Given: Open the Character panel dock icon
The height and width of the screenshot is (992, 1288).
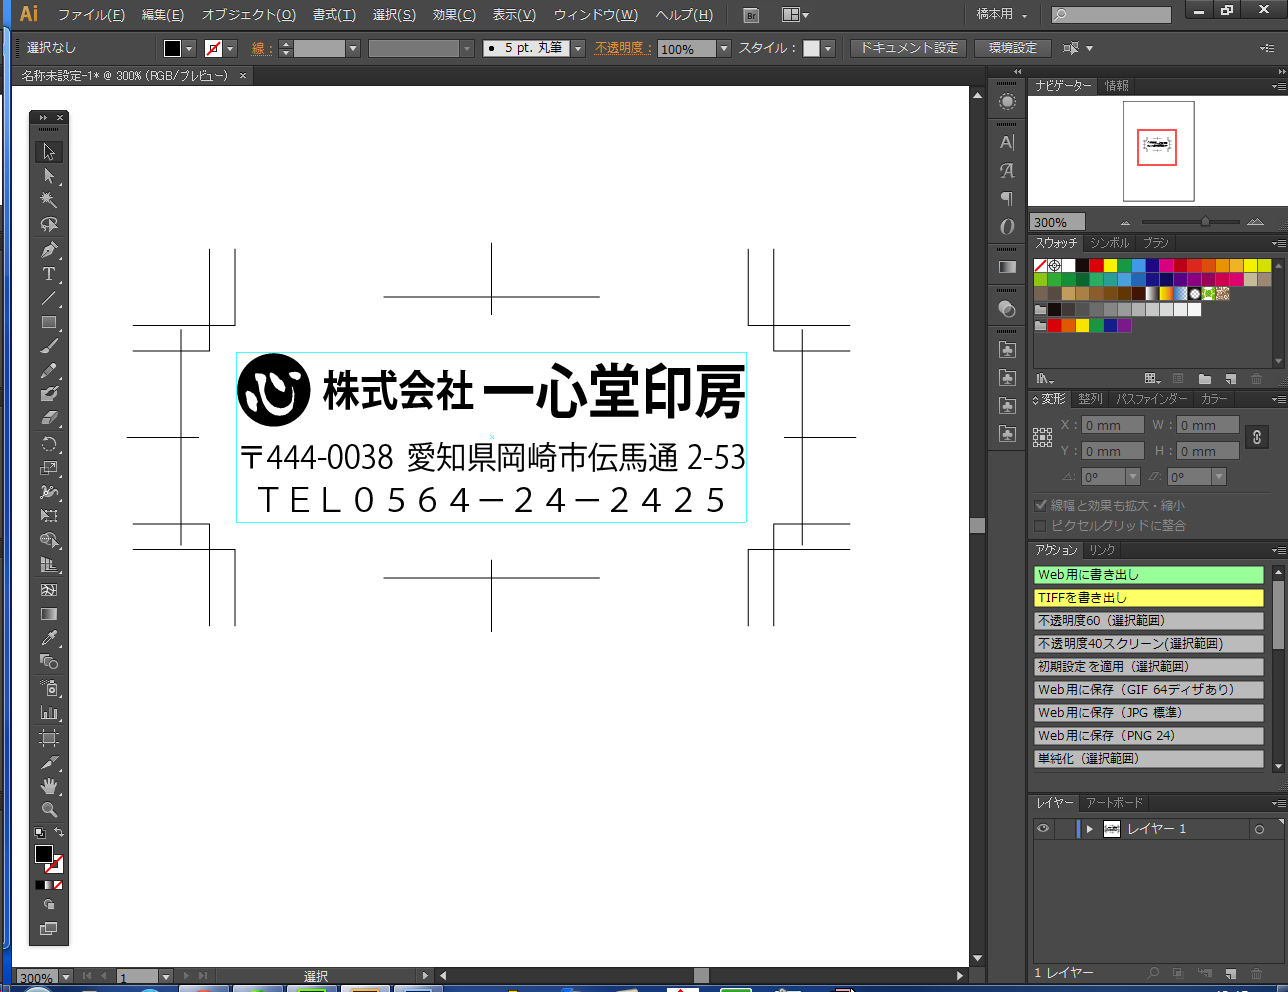Looking at the screenshot, I should tap(1007, 142).
